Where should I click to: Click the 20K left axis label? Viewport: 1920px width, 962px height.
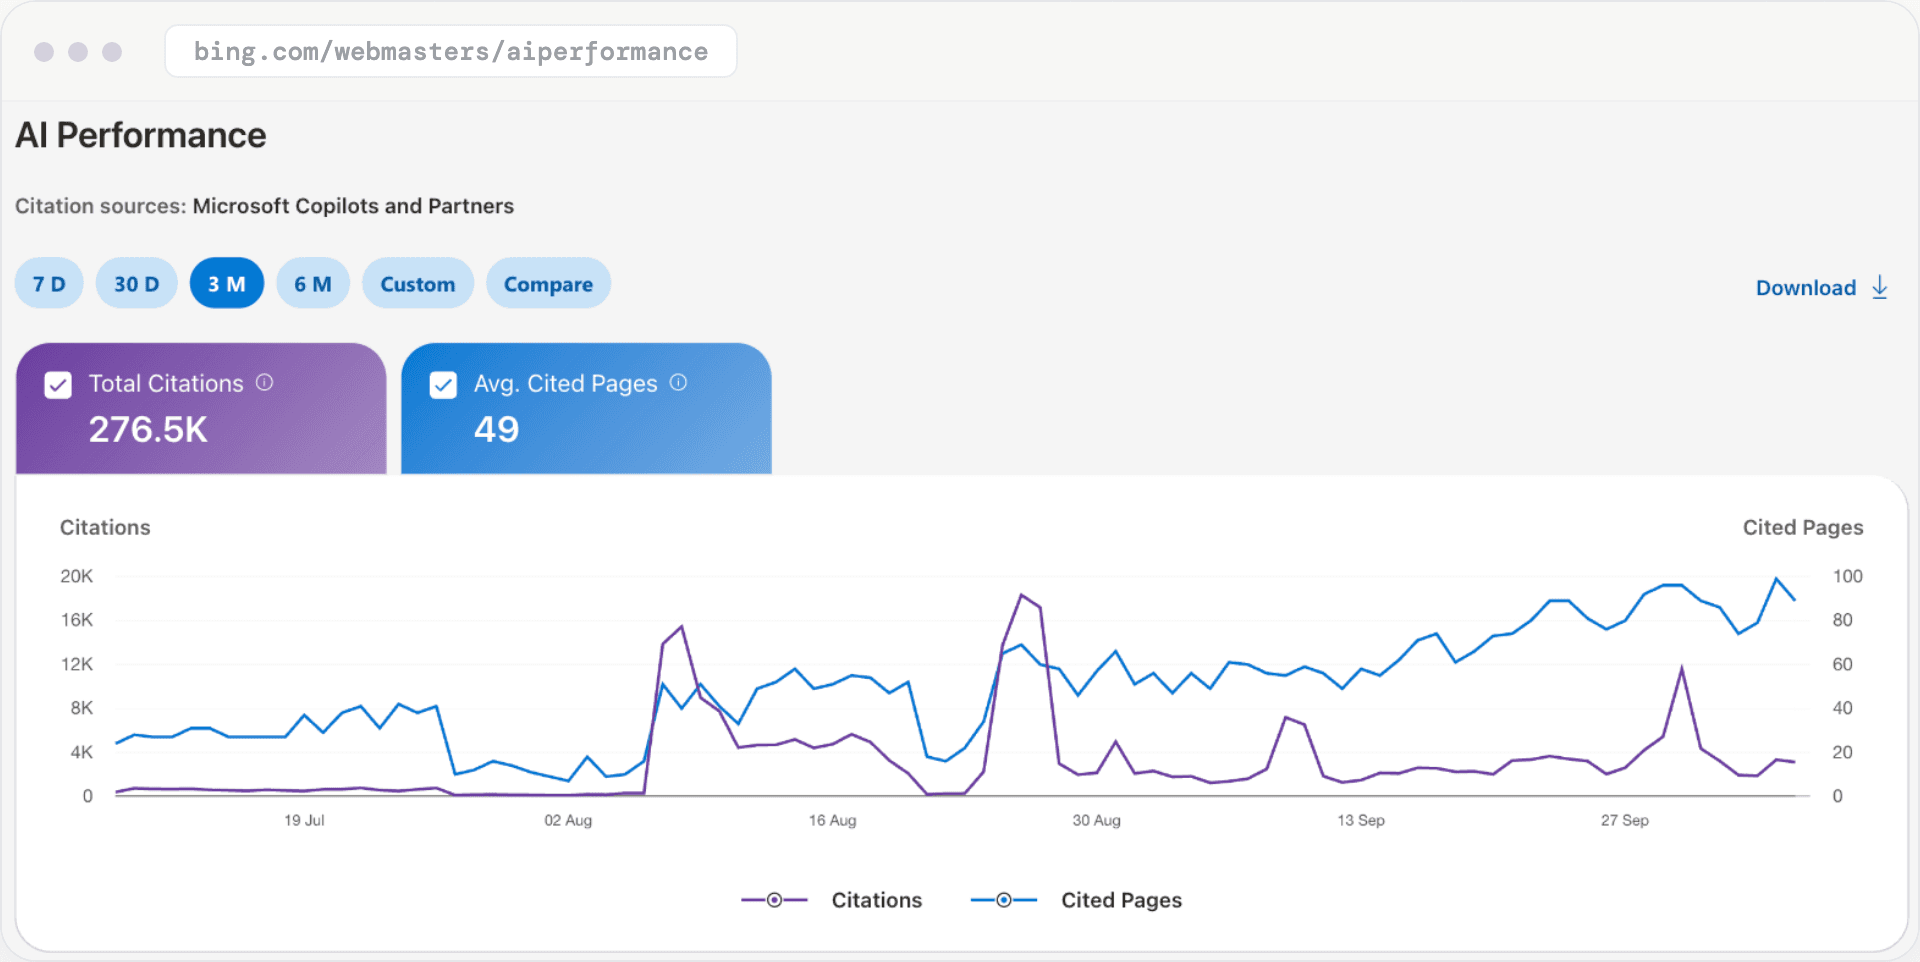point(76,576)
